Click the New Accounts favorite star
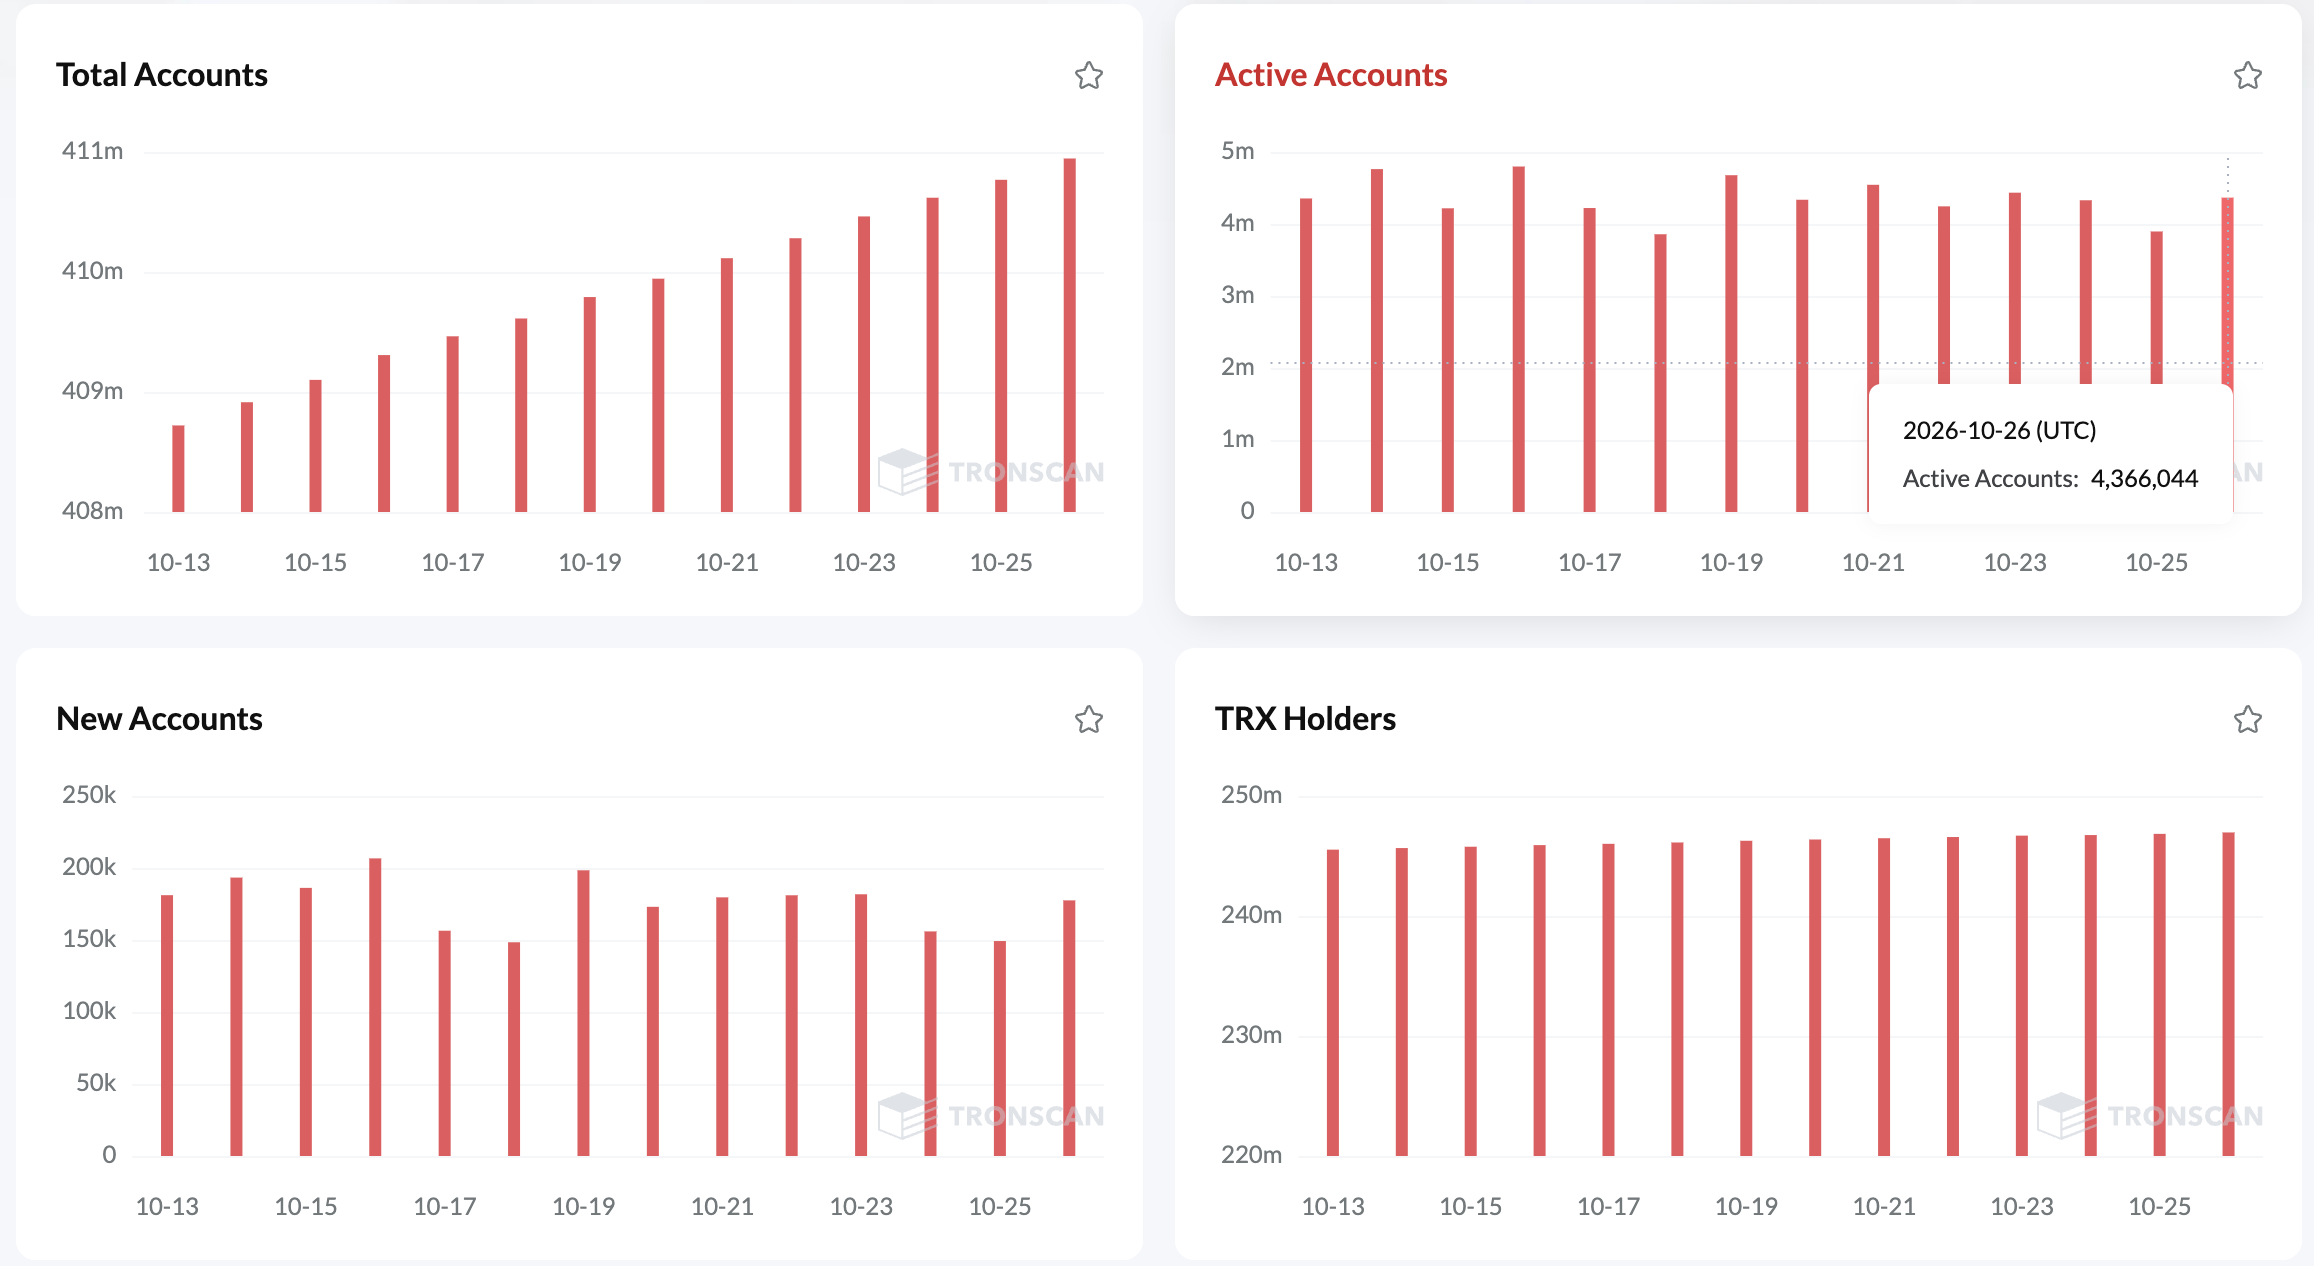This screenshot has width=2314, height=1266. (1089, 720)
